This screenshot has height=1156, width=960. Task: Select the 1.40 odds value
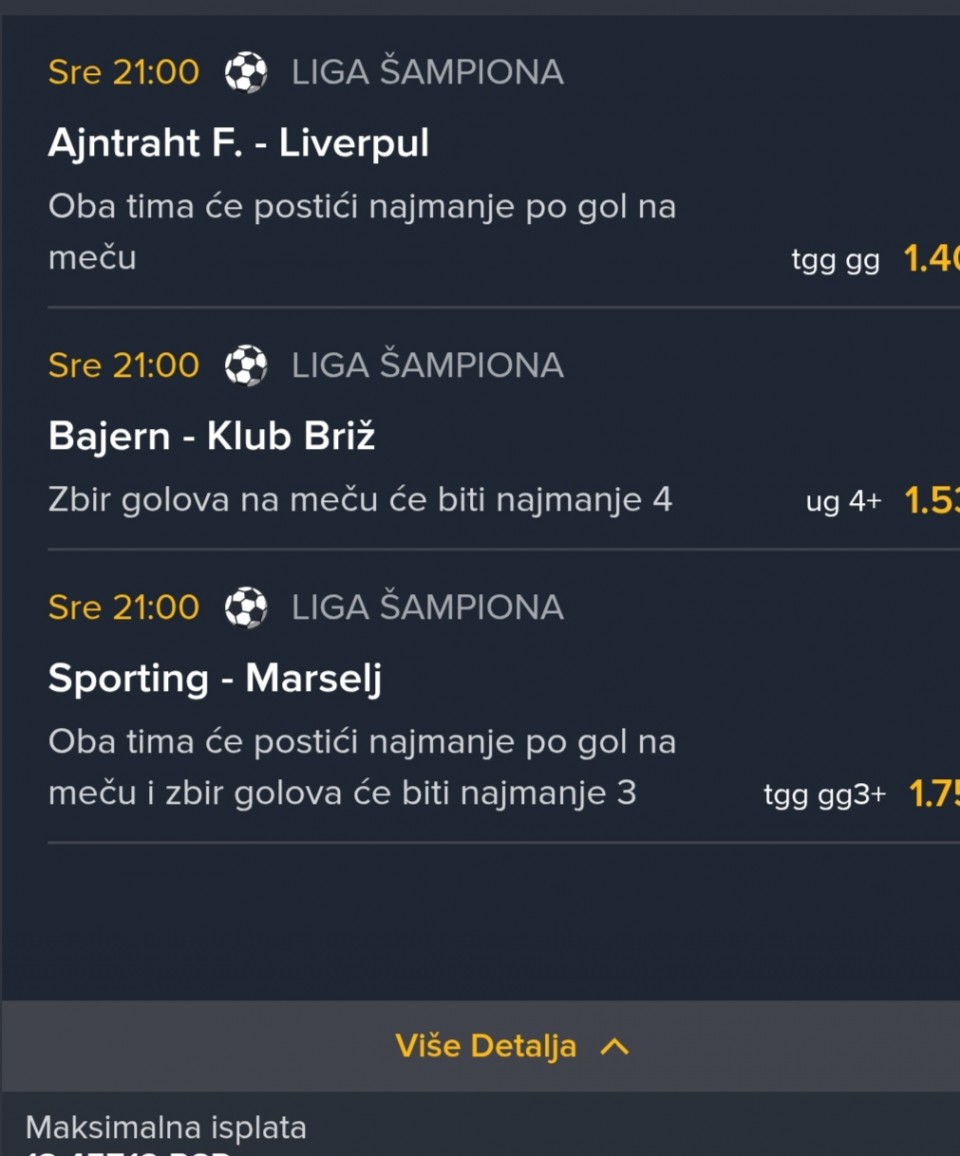point(930,259)
